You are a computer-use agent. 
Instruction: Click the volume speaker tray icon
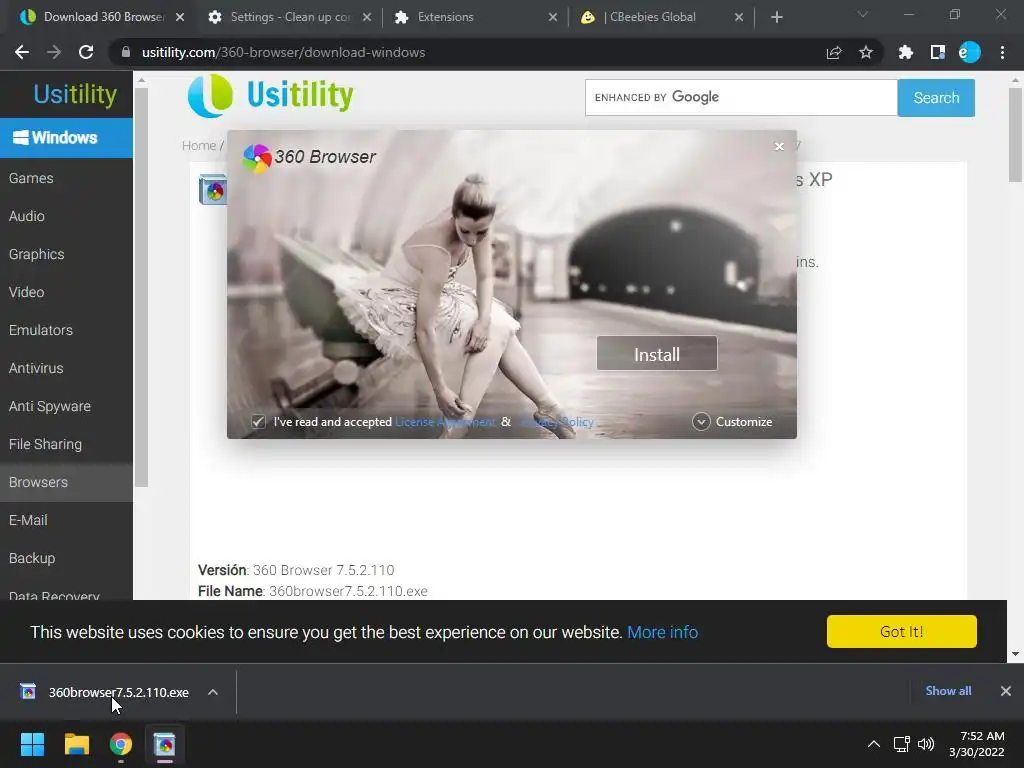(x=925, y=744)
